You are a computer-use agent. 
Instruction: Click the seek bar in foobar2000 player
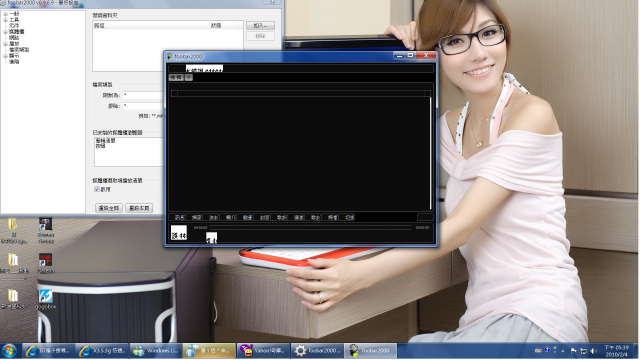[311, 227]
